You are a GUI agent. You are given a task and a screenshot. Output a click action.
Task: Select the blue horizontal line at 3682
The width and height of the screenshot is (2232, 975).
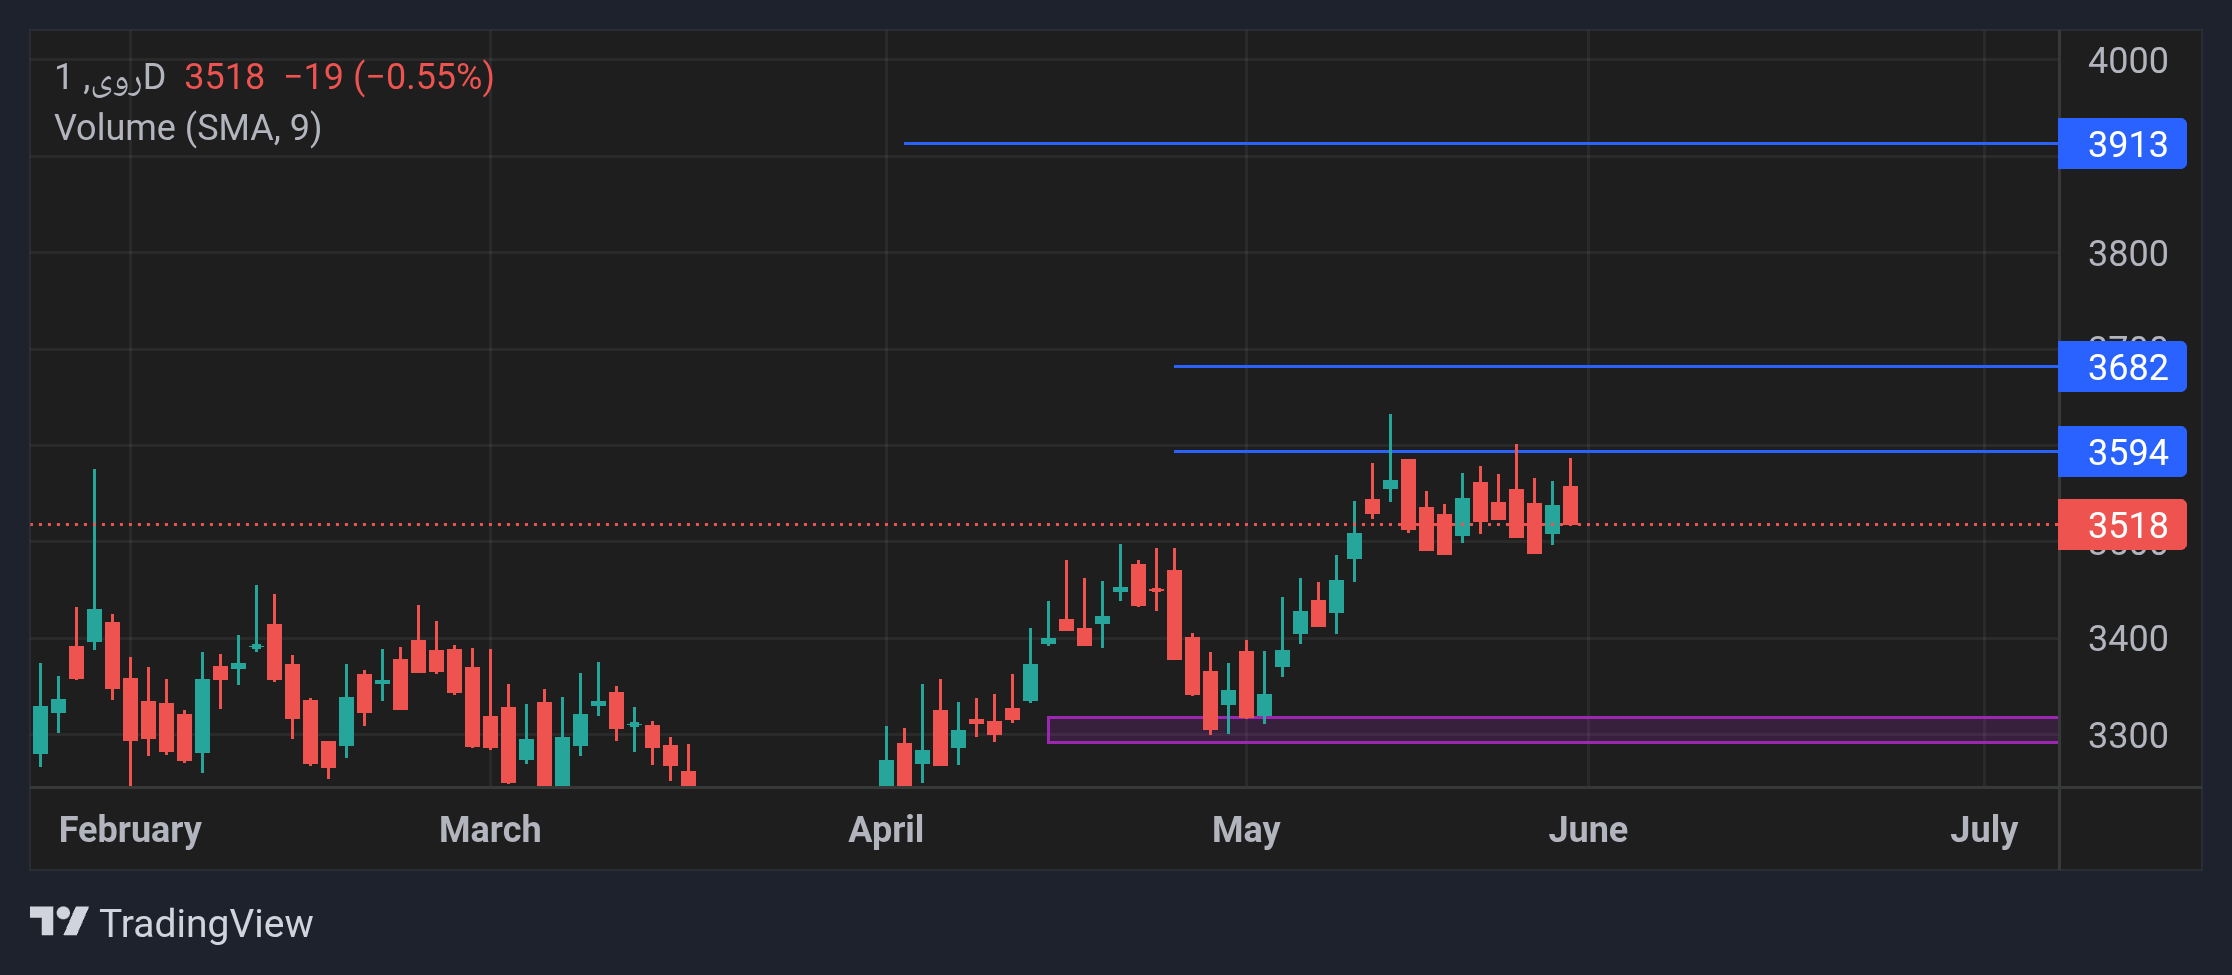(1616, 367)
